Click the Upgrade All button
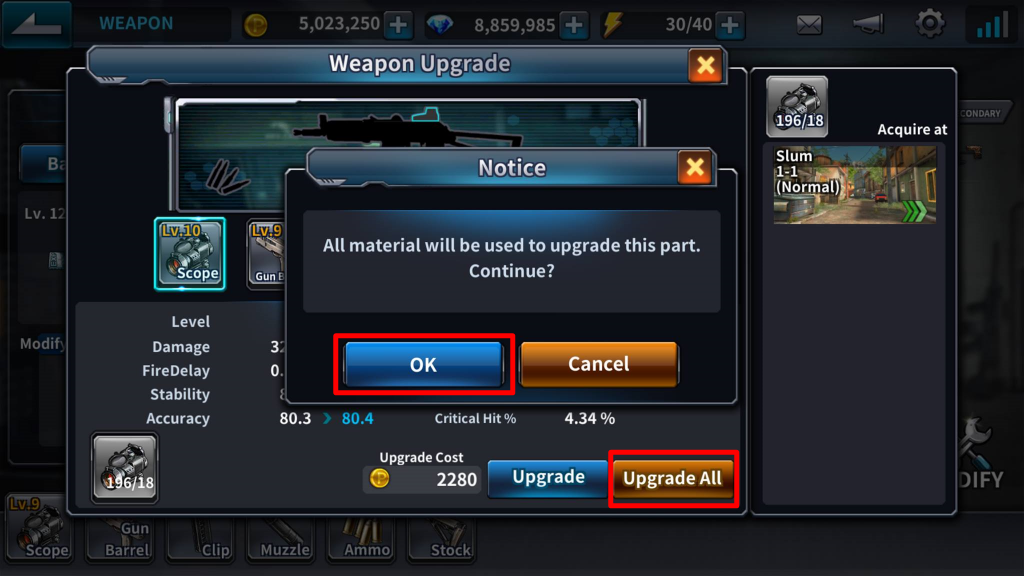Image resolution: width=1024 pixels, height=576 pixels. [673, 478]
